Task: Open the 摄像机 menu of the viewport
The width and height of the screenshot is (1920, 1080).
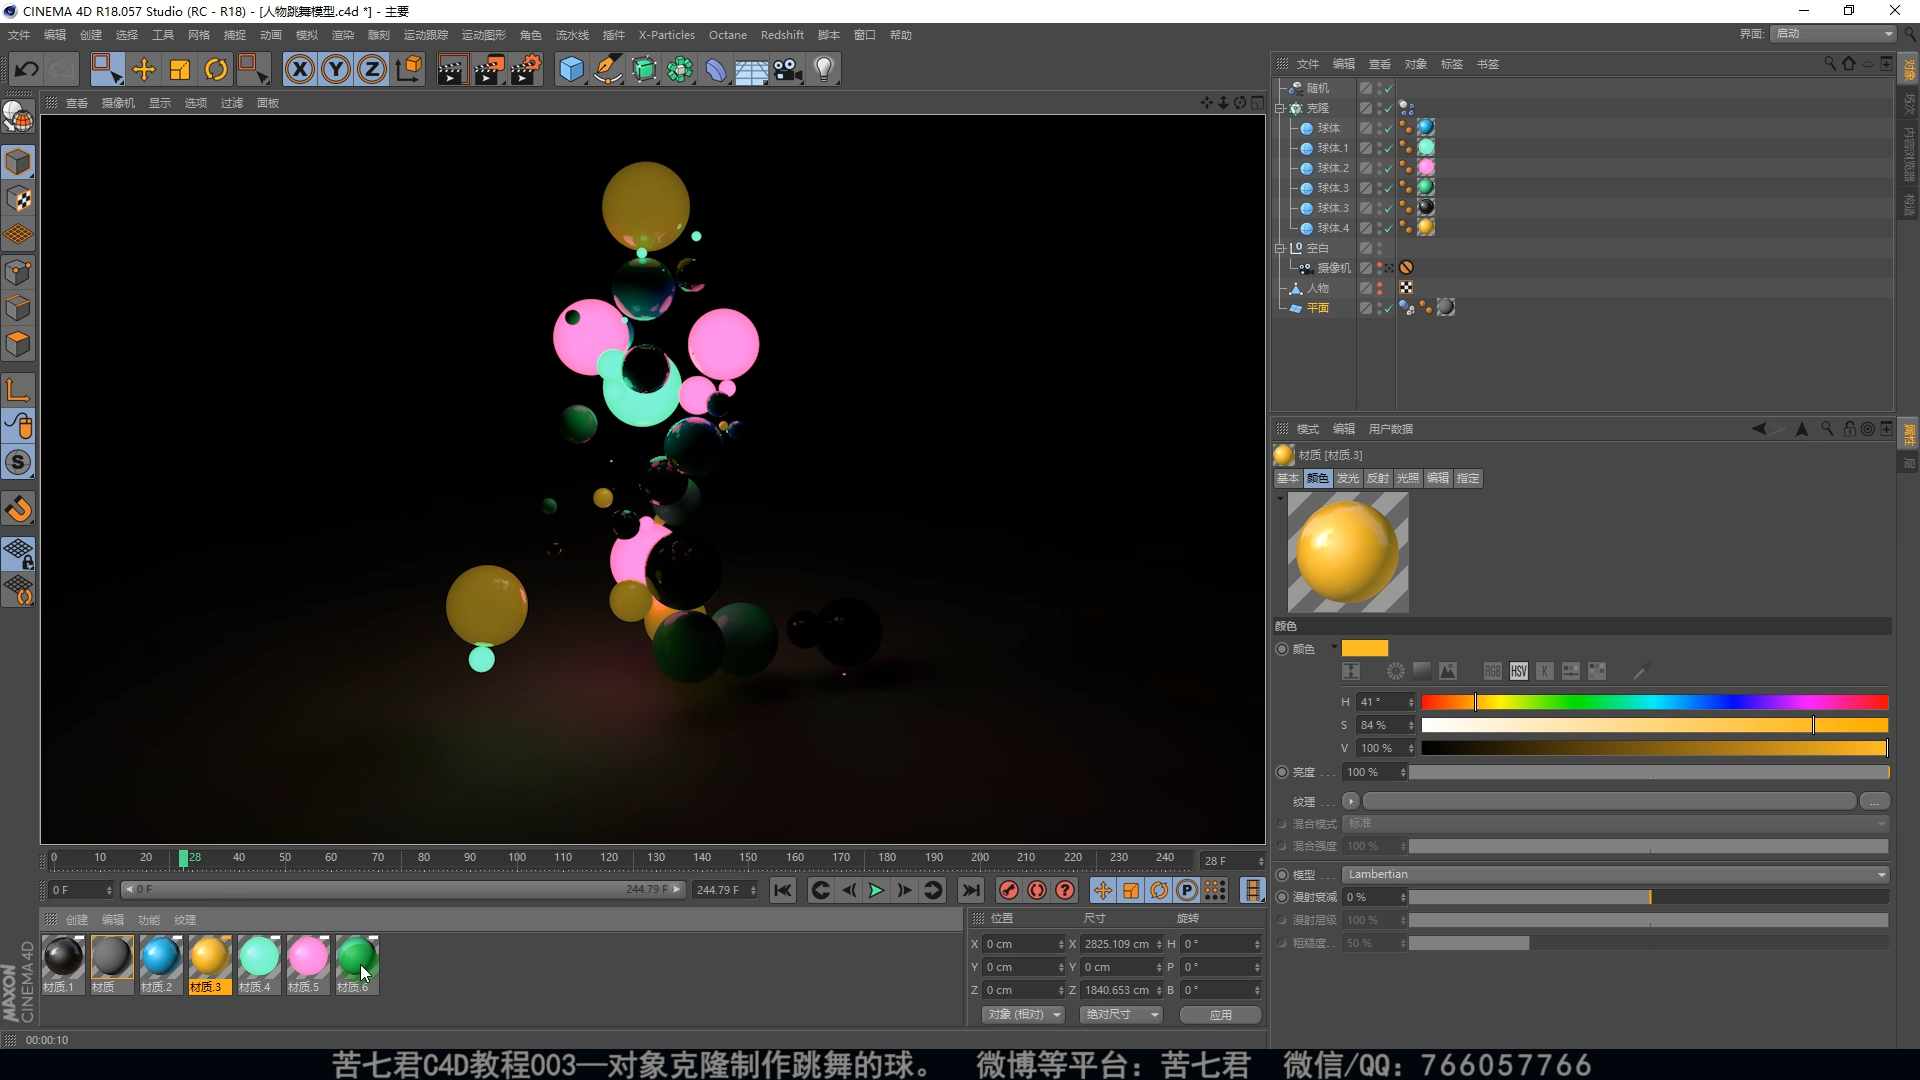Action: pyautogui.click(x=118, y=103)
